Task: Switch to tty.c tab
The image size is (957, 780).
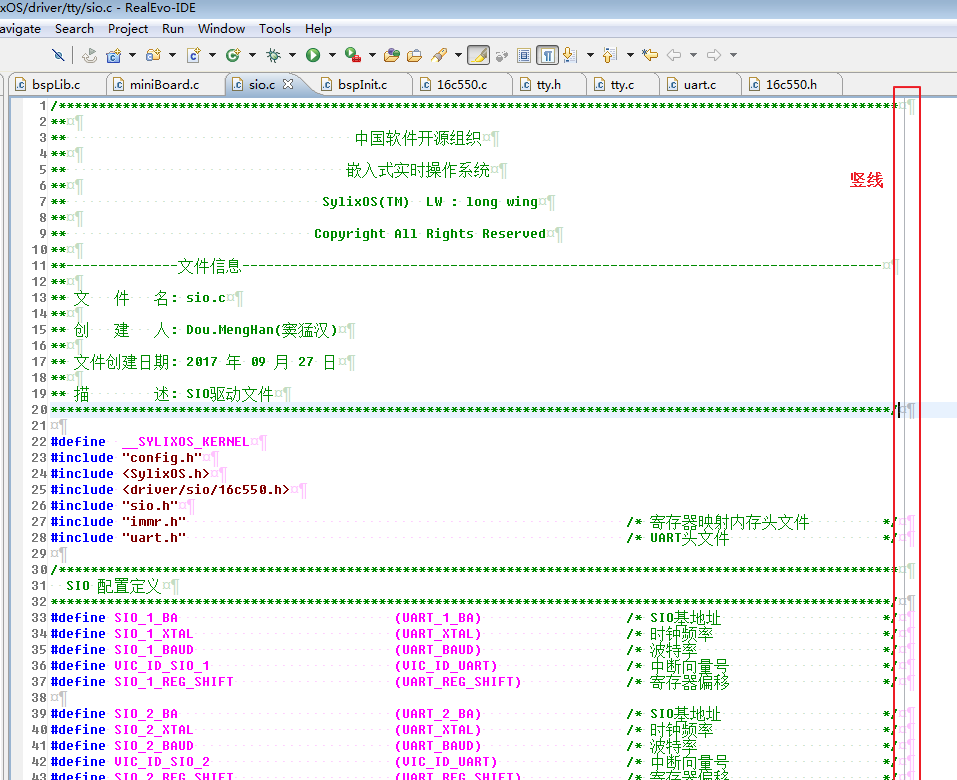Action: point(622,85)
